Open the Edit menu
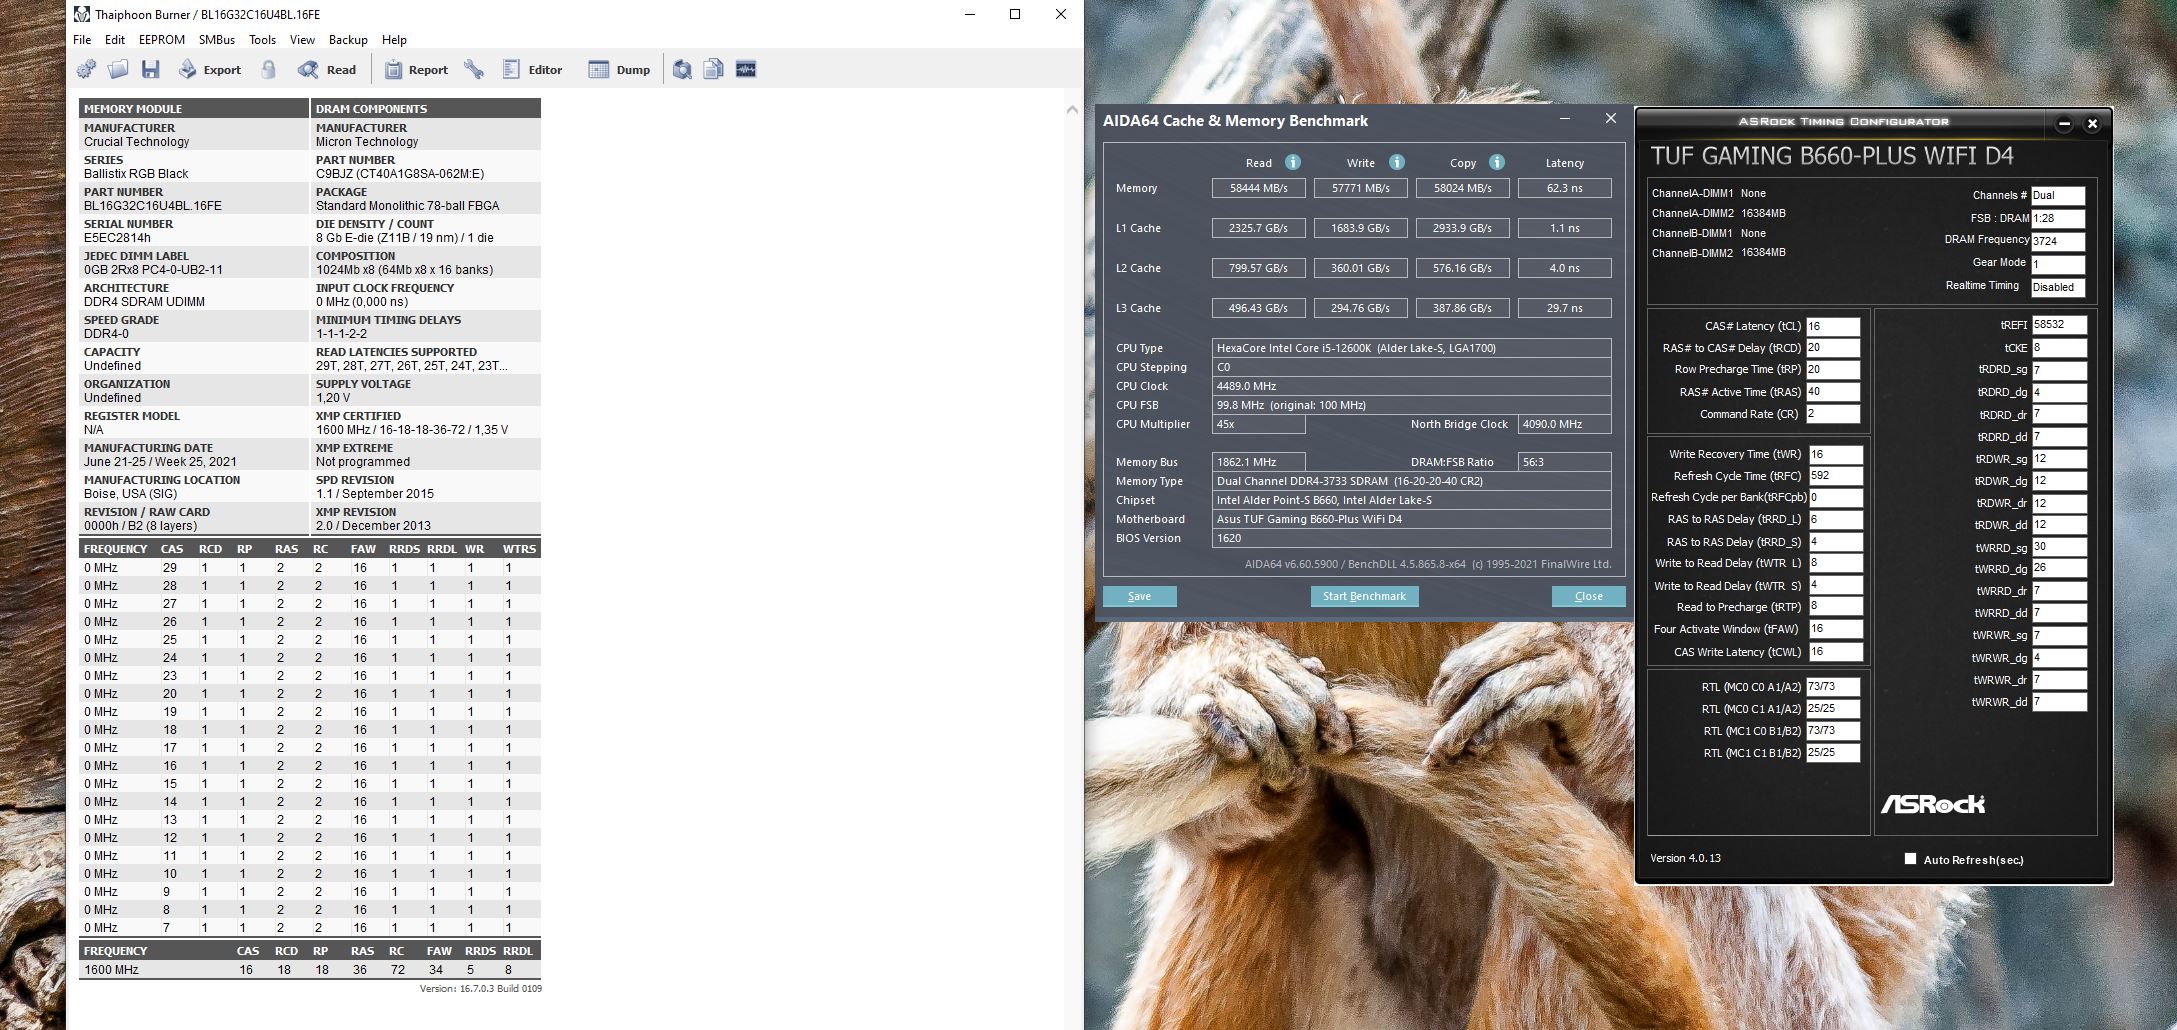 coord(115,40)
